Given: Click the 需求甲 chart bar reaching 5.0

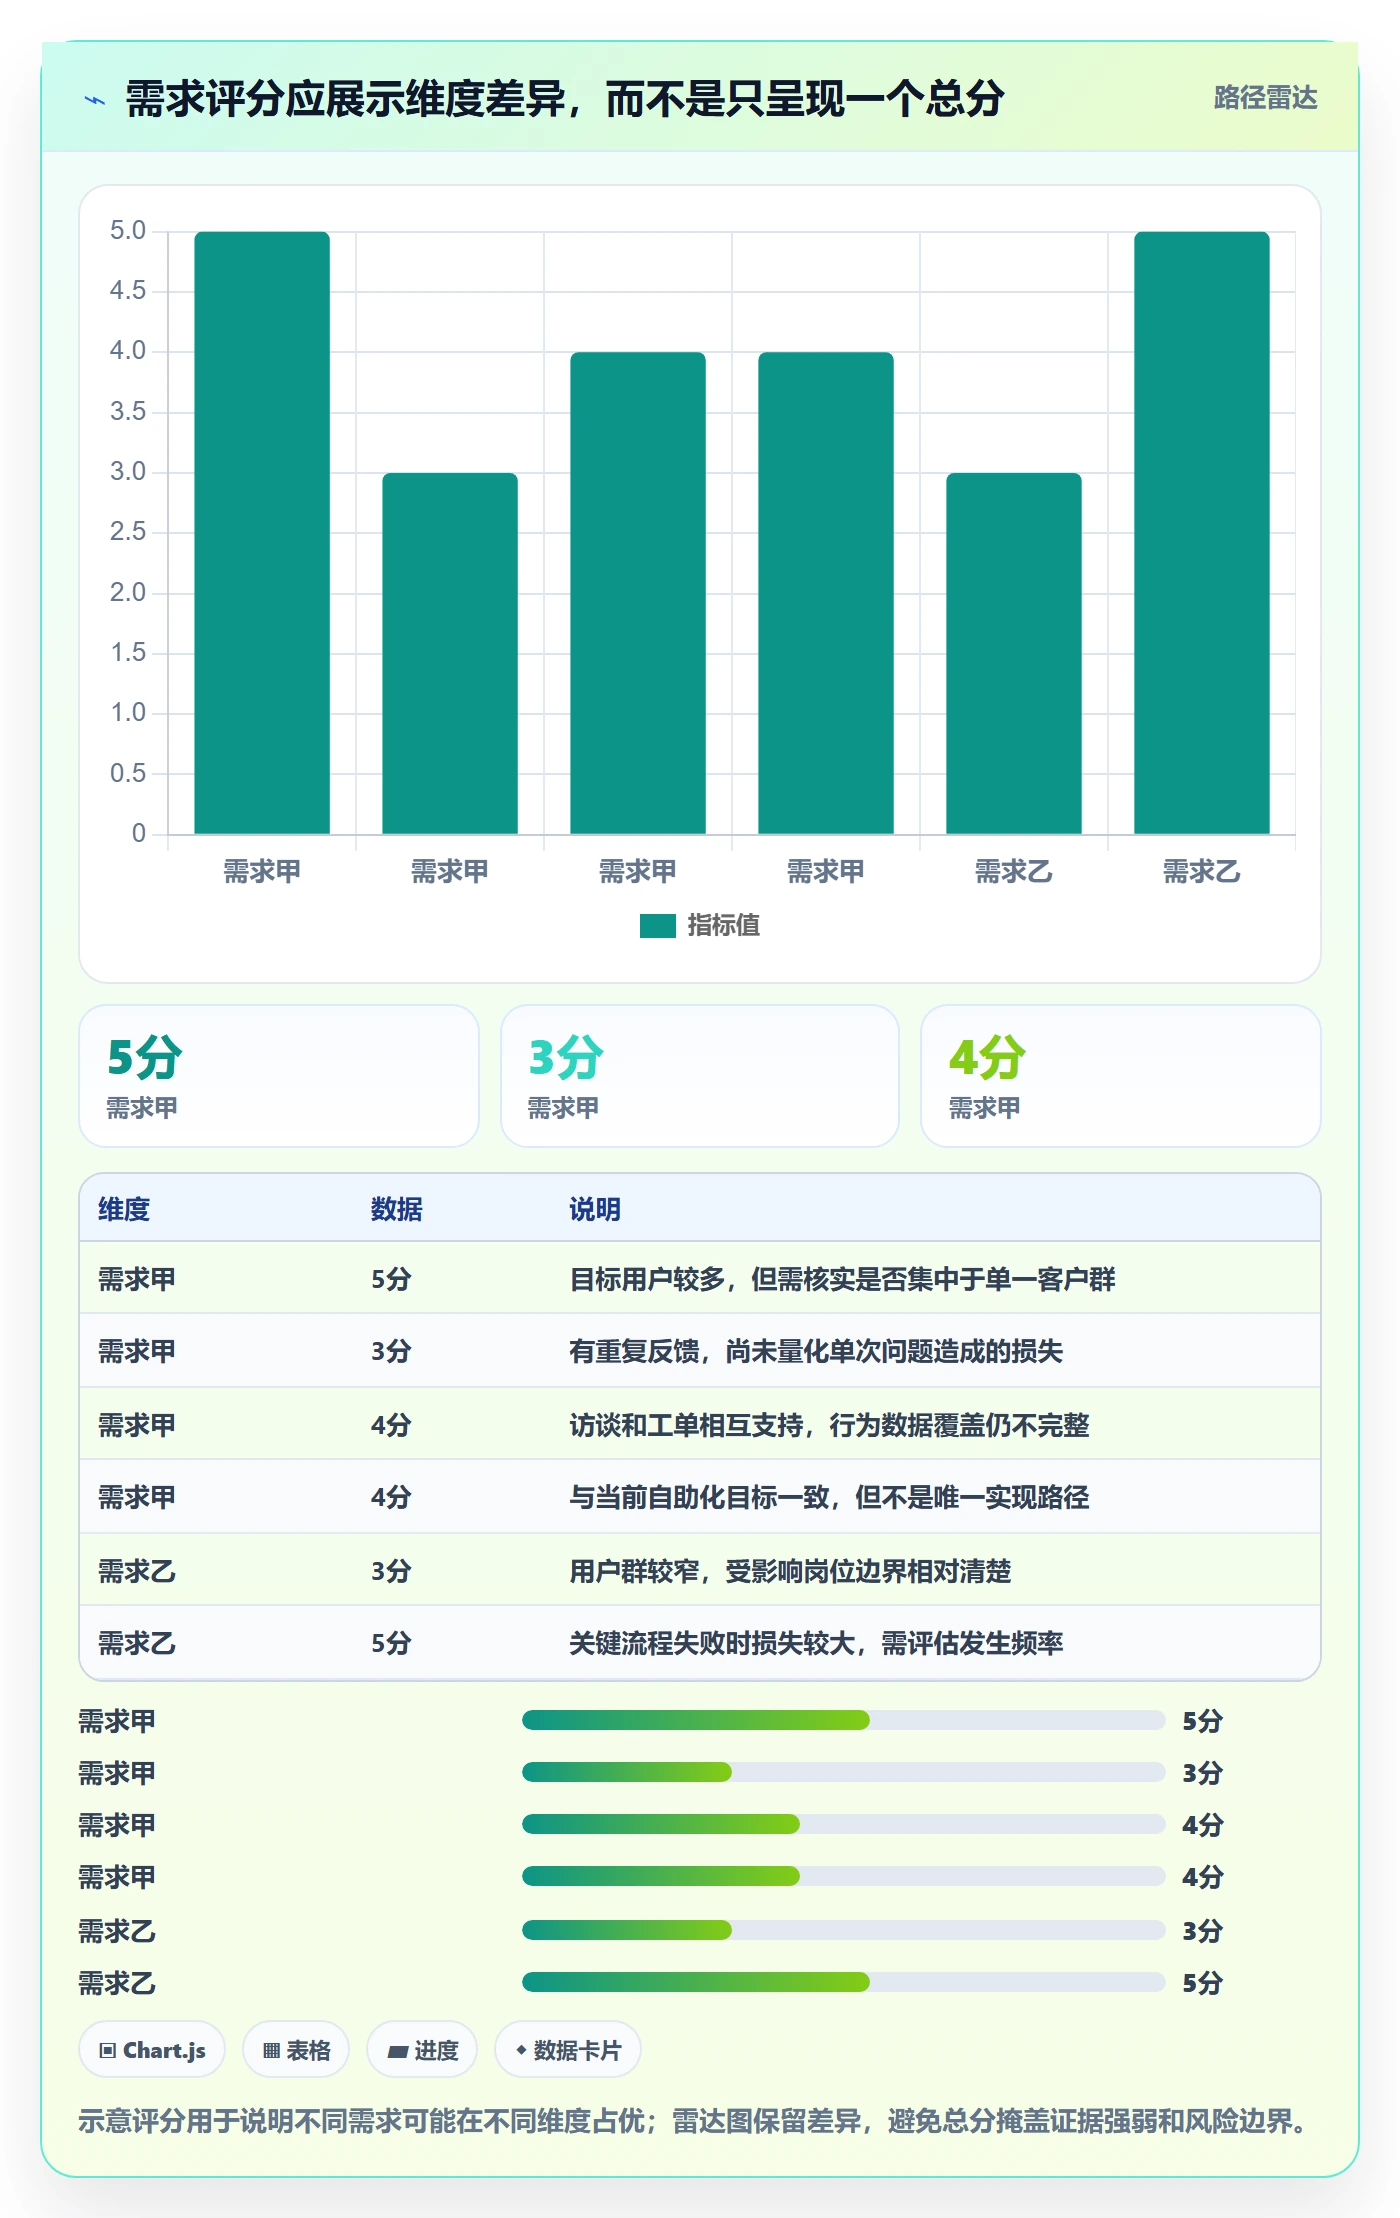Looking at the screenshot, I should (x=262, y=533).
